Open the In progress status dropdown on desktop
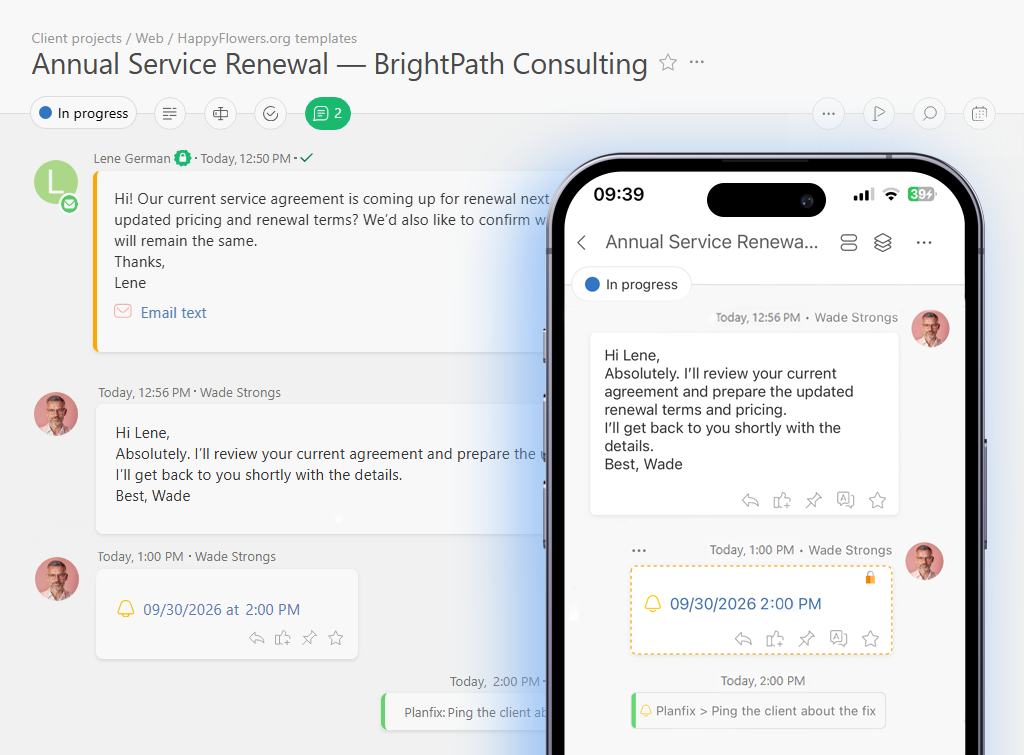 (x=84, y=113)
